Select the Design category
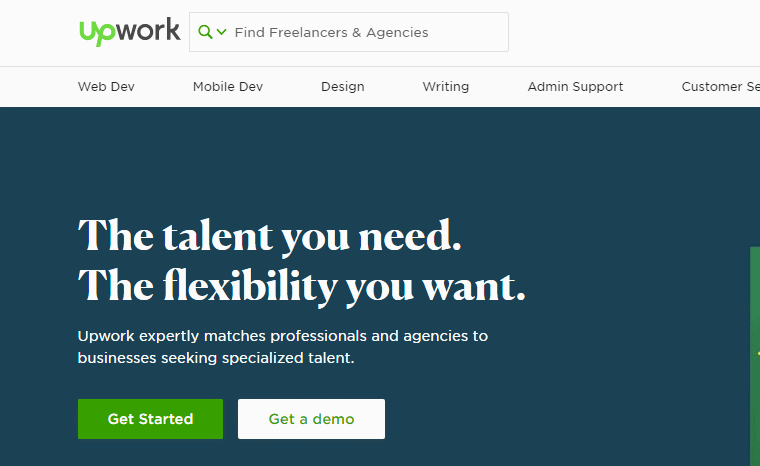Viewport: 760px width, 466px height. tap(343, 86)
